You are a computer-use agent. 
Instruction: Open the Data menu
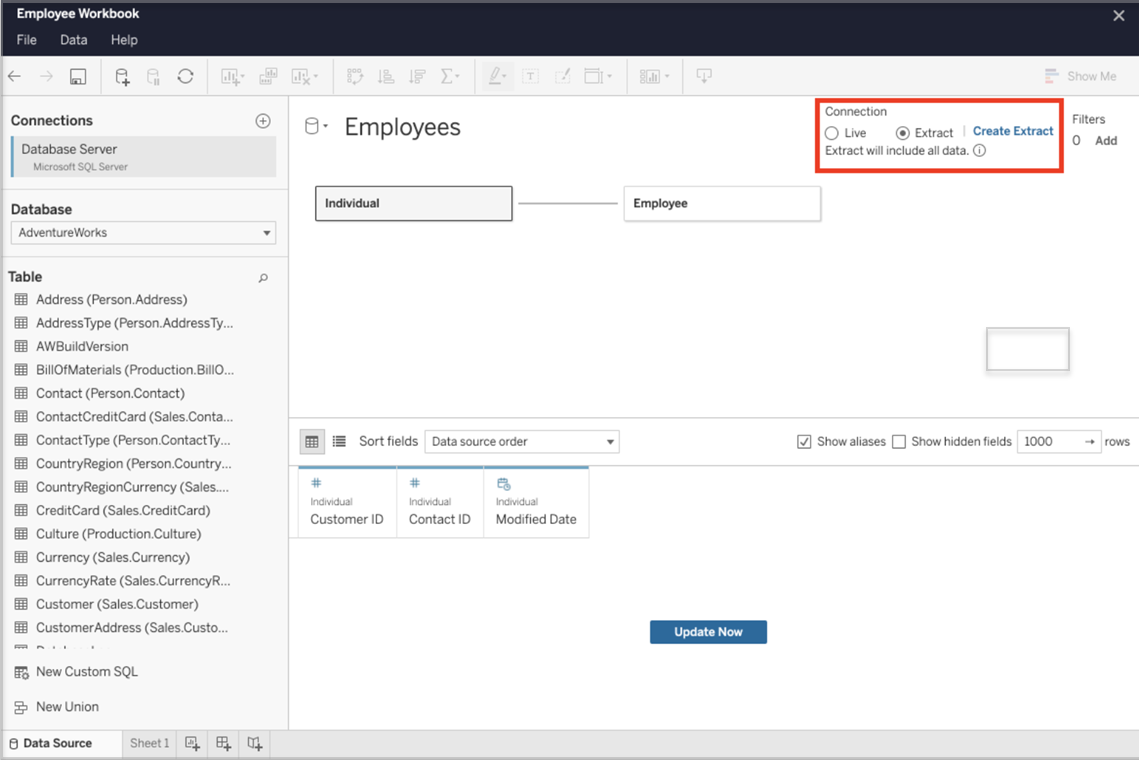[73, 40]
